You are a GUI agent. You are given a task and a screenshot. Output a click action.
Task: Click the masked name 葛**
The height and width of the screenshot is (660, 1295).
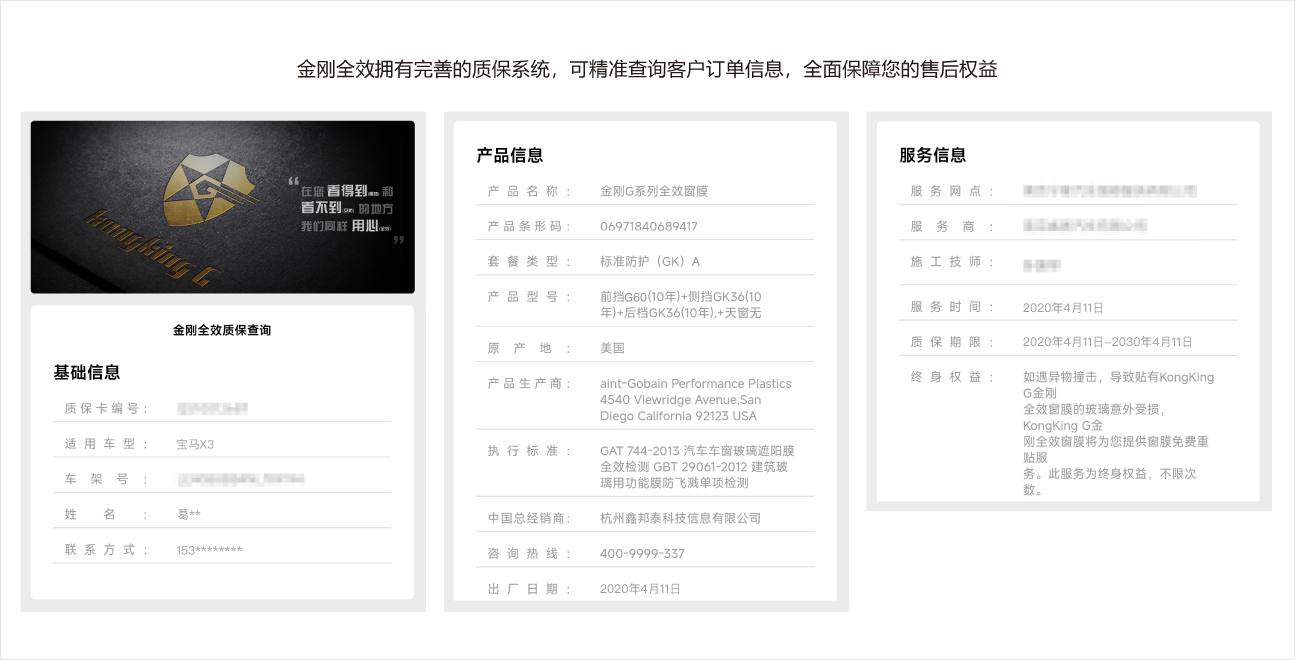click(x=189, y=514)
